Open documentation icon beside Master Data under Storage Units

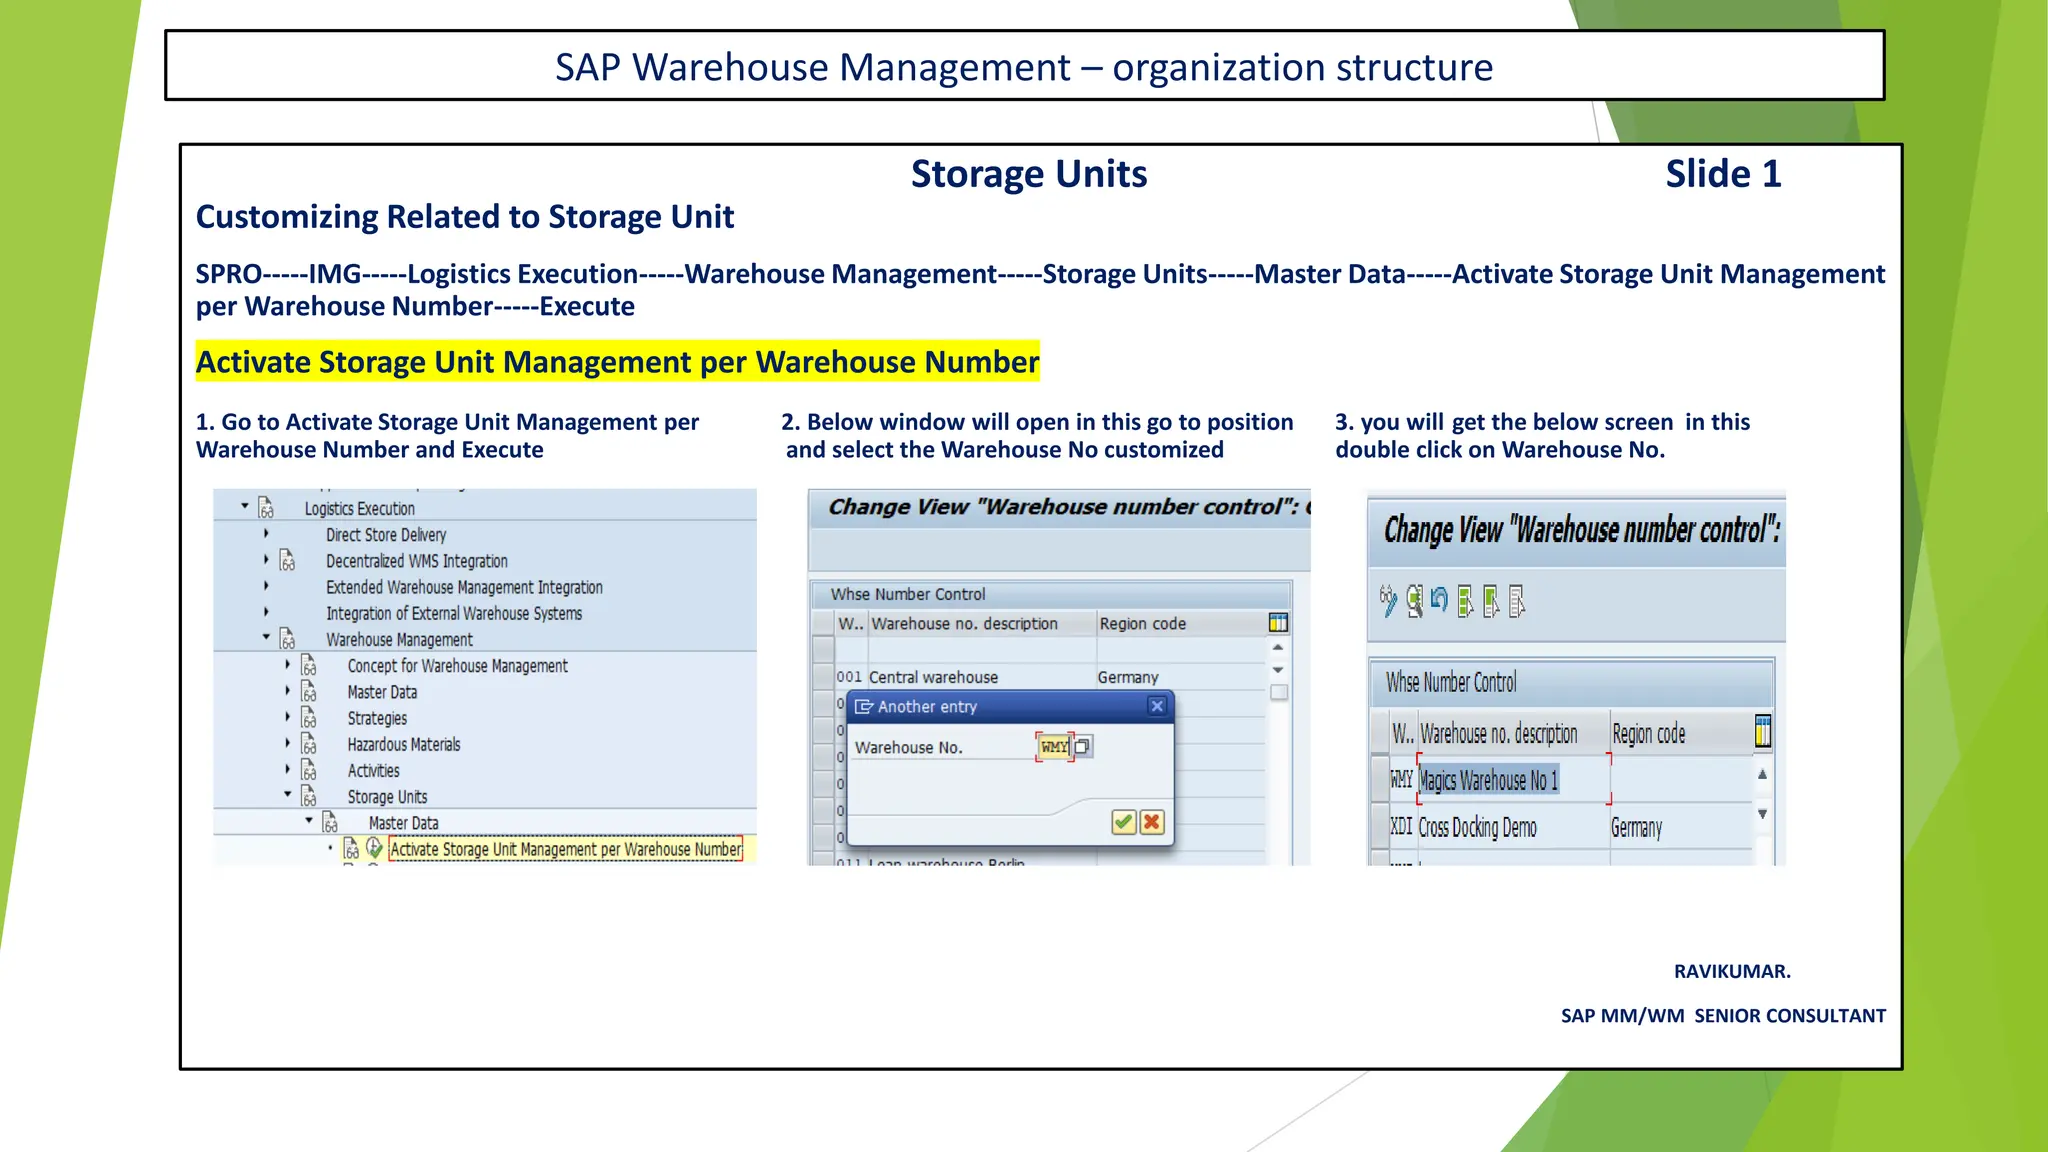330,822
